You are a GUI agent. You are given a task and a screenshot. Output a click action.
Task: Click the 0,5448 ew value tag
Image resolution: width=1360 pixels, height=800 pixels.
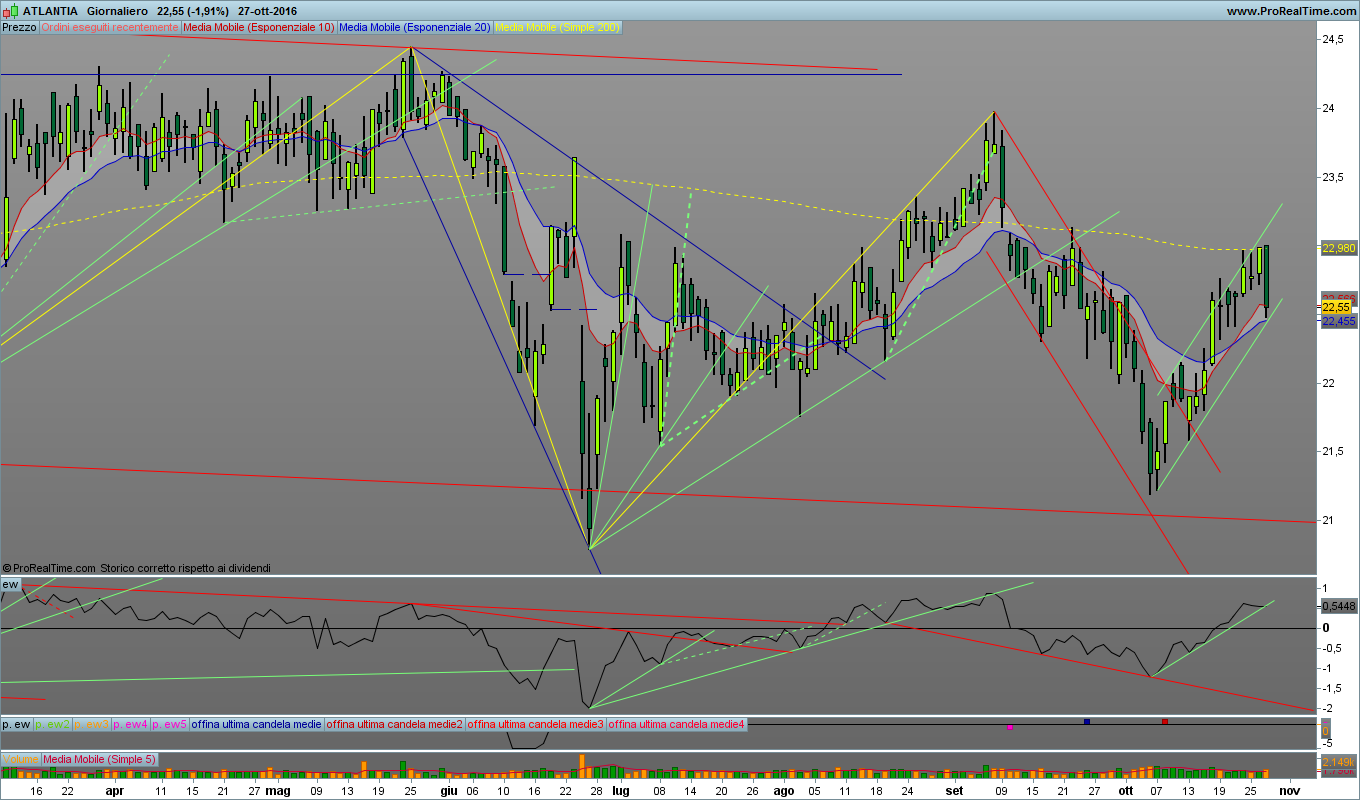(x=1338, y=606)
